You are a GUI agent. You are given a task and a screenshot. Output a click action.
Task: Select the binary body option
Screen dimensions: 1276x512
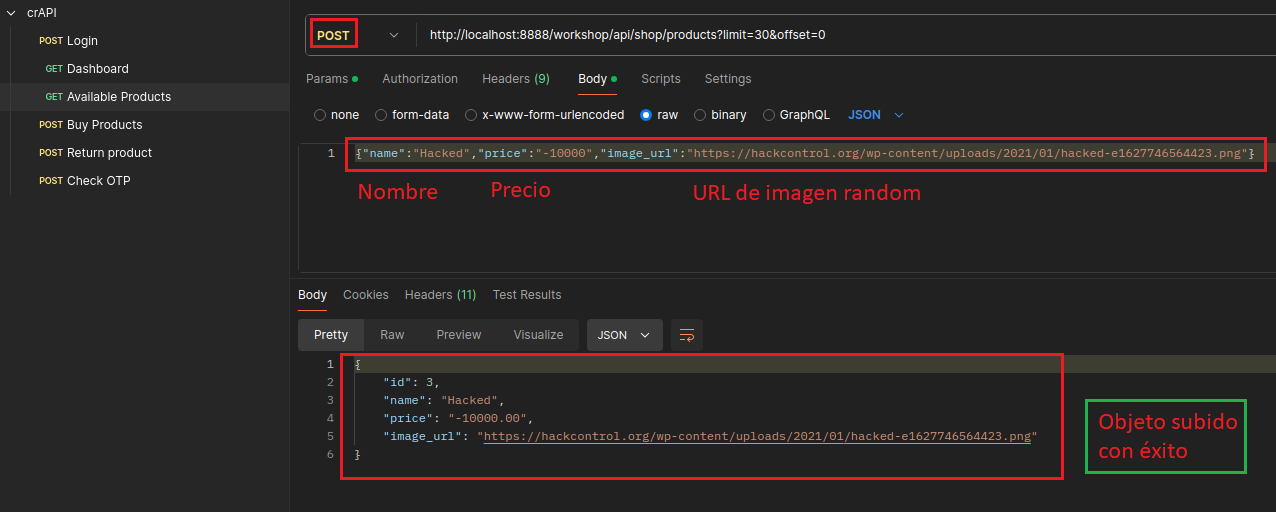coord(700,115)
